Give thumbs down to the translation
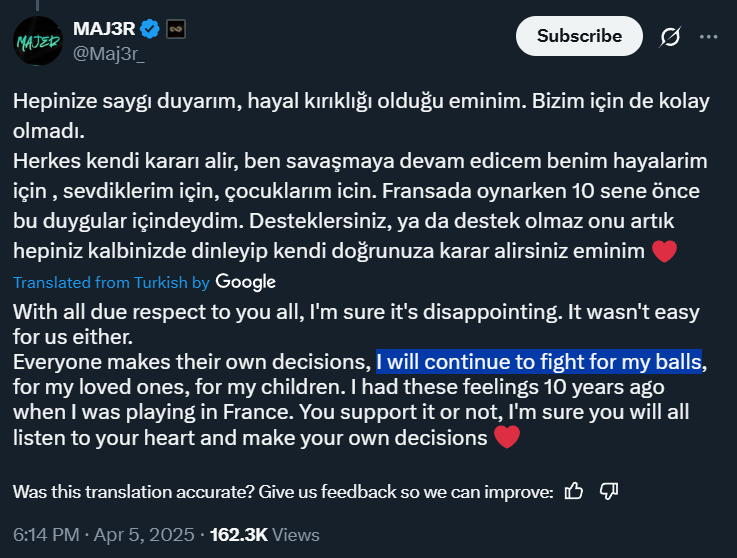737x558 pixels. [609, 491]
